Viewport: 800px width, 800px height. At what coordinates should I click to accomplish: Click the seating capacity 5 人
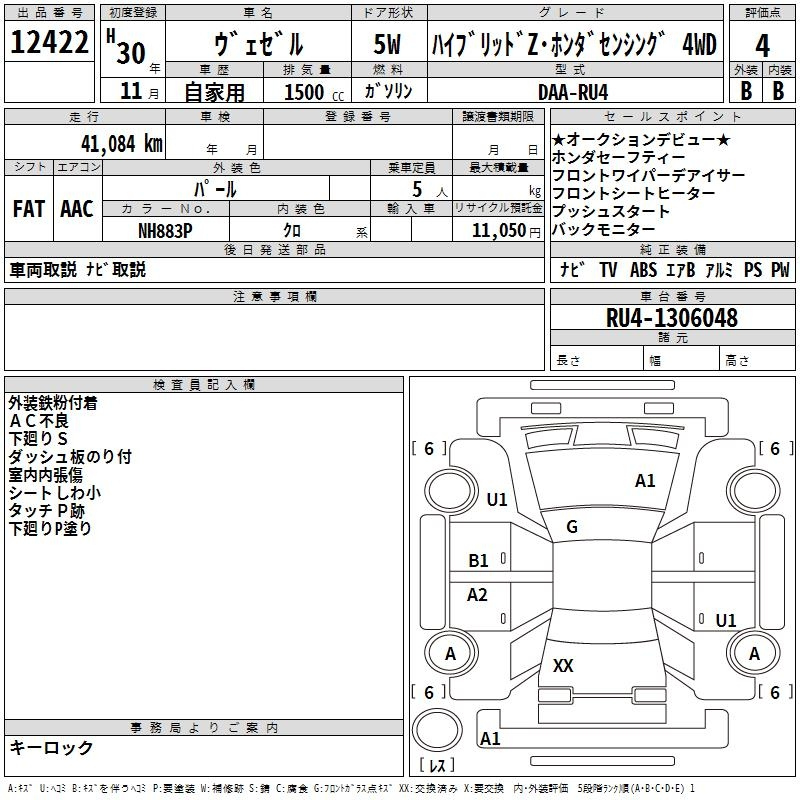(x=430, y=189)
